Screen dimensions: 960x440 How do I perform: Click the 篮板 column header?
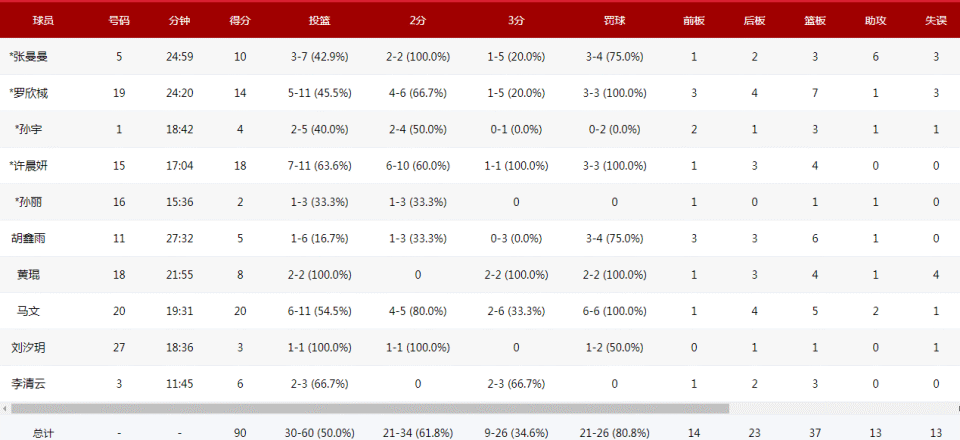coord(815,20)
